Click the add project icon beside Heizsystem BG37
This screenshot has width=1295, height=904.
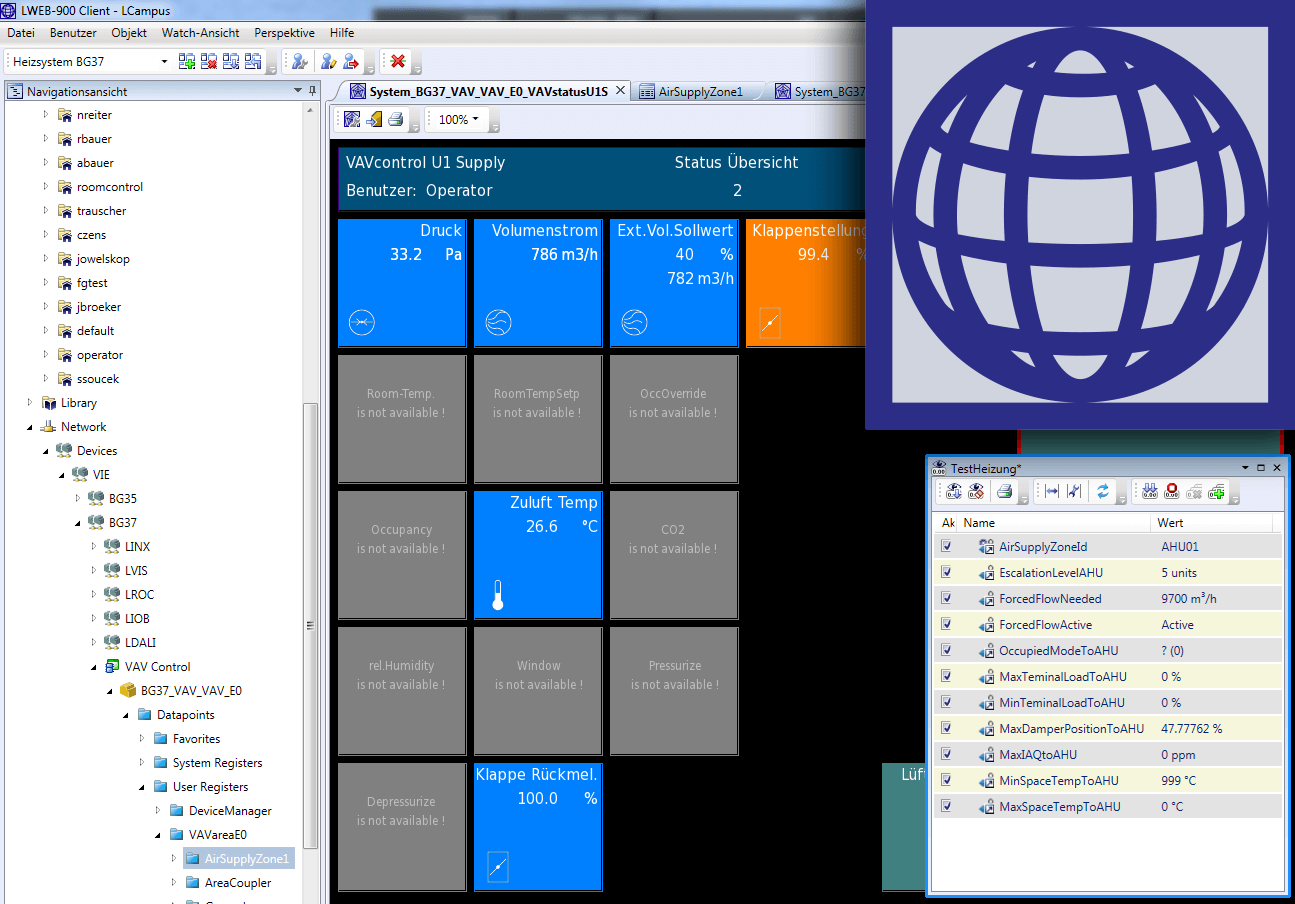(187, 62)
